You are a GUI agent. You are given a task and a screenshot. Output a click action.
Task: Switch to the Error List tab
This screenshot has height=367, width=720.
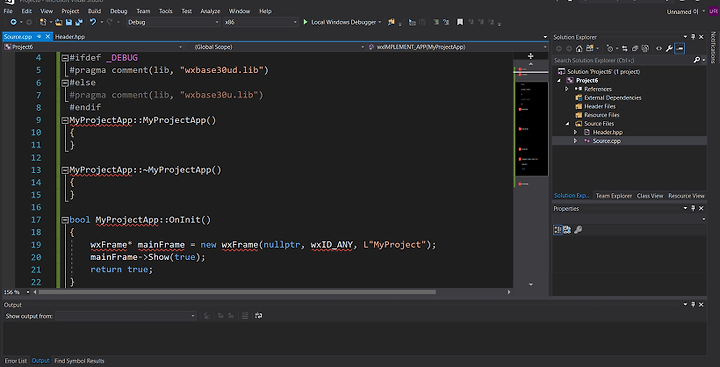tap(16, 361)
